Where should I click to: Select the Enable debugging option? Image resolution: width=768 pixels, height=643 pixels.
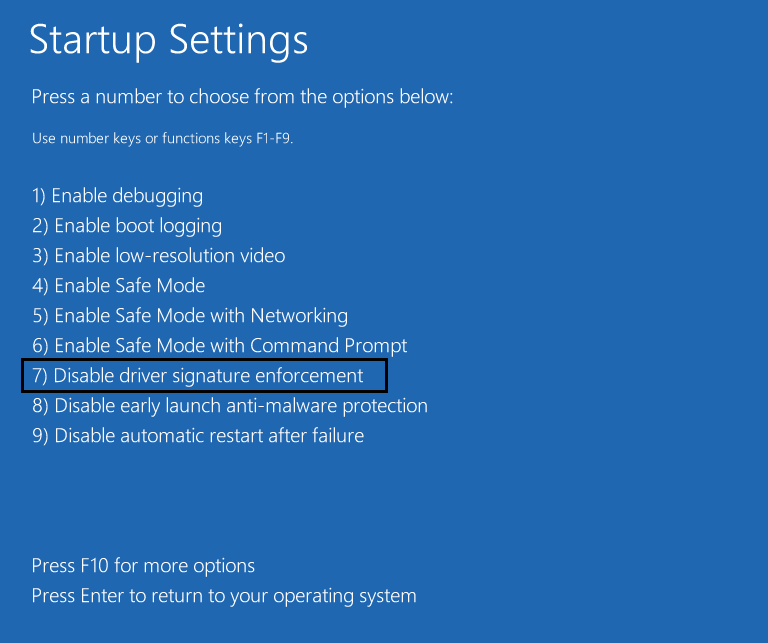tap(117, 196)
